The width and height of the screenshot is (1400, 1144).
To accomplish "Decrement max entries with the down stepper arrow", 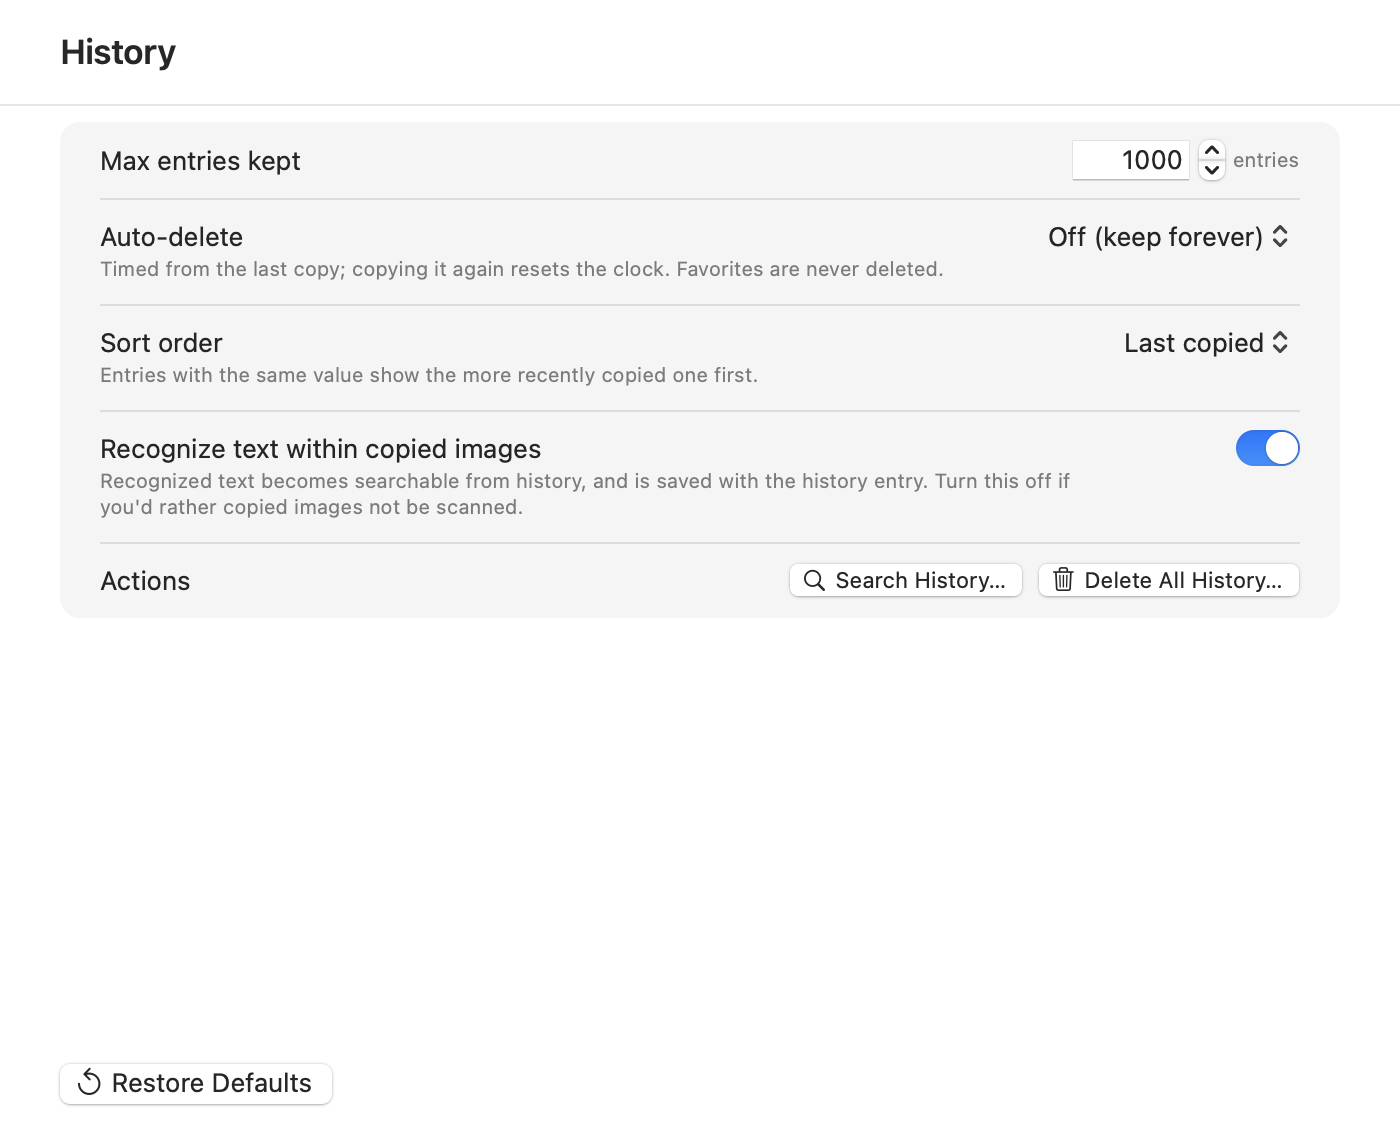I will click(1212, 170).
